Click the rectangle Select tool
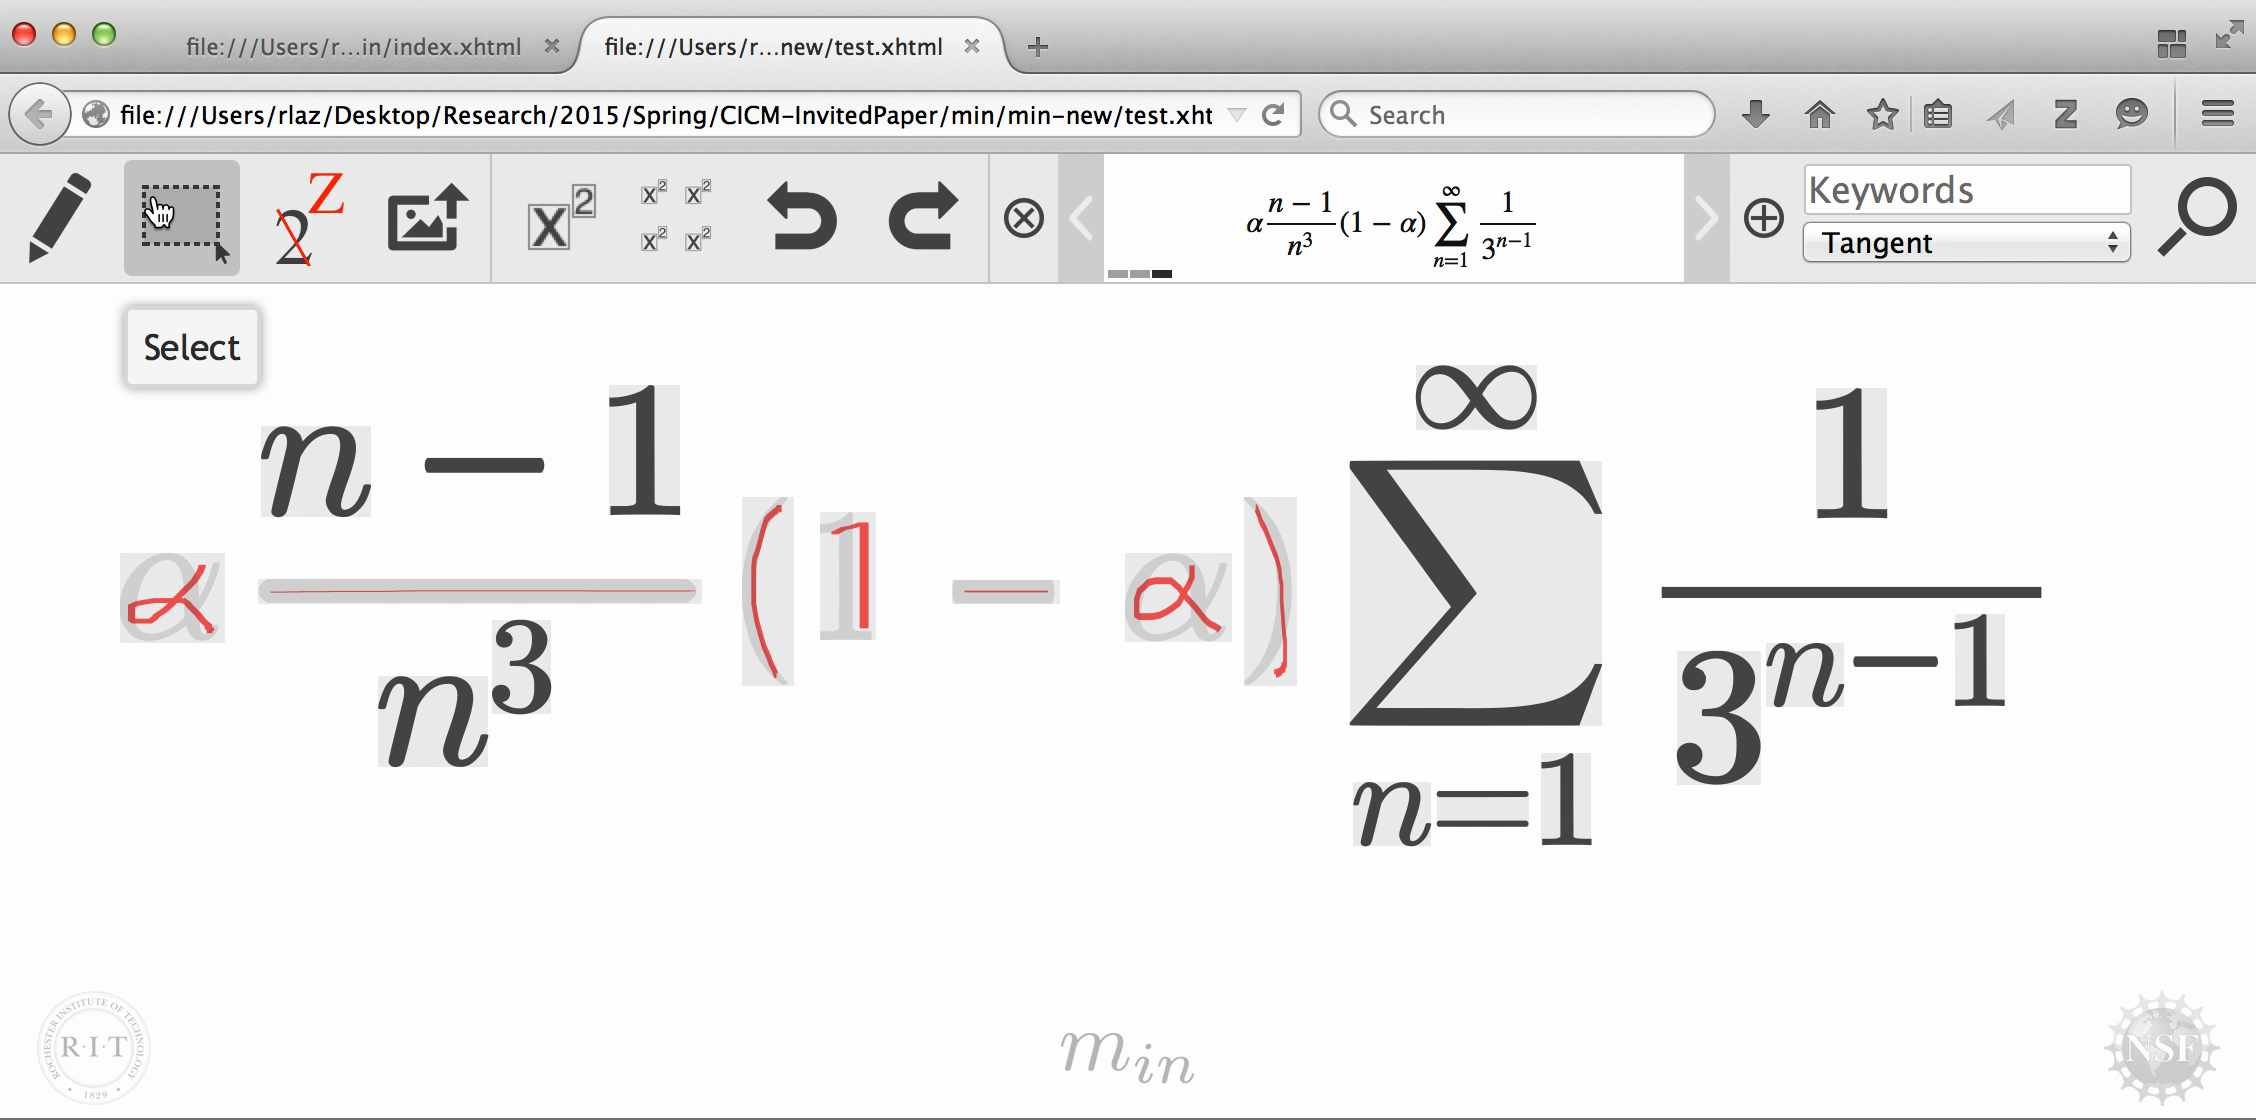 pos(182,218)
